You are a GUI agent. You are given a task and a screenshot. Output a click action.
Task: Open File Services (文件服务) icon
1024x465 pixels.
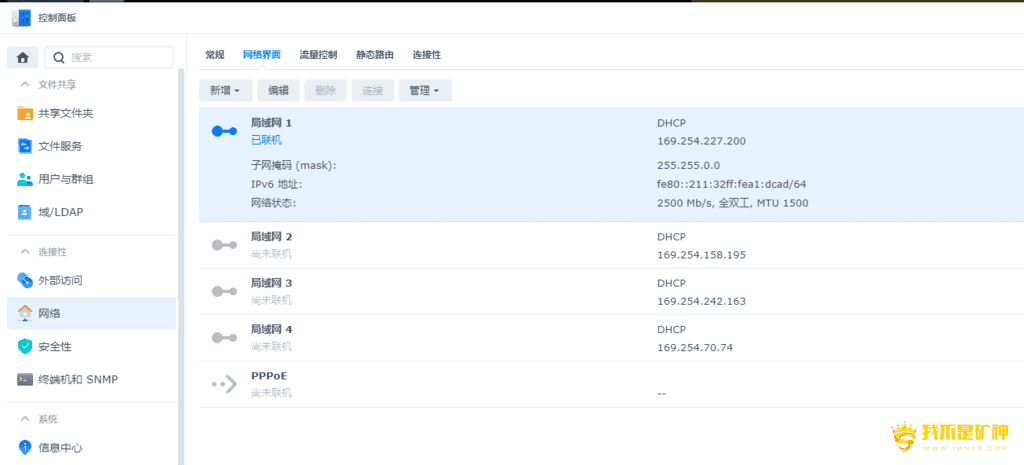[x=25, y=147]
